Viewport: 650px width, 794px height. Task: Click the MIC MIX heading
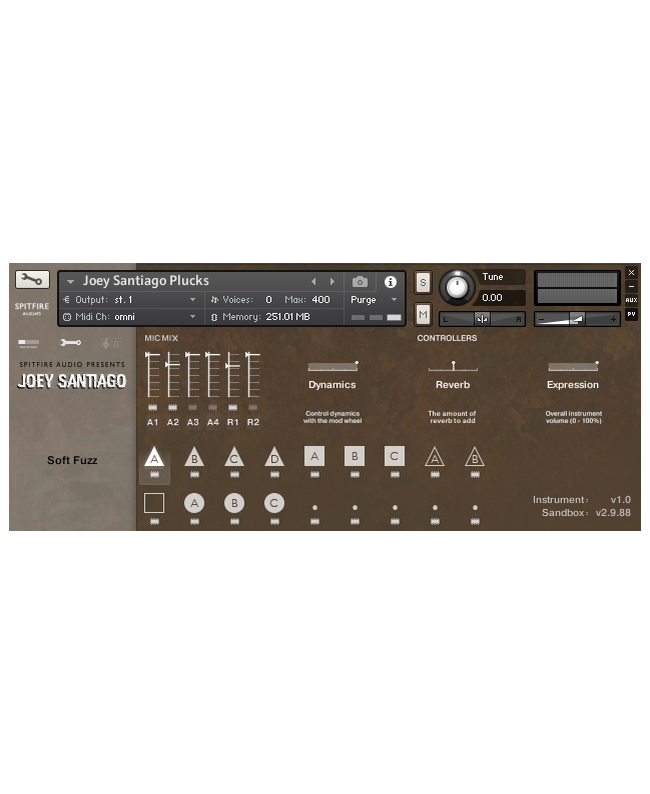[x=161, y=338]
